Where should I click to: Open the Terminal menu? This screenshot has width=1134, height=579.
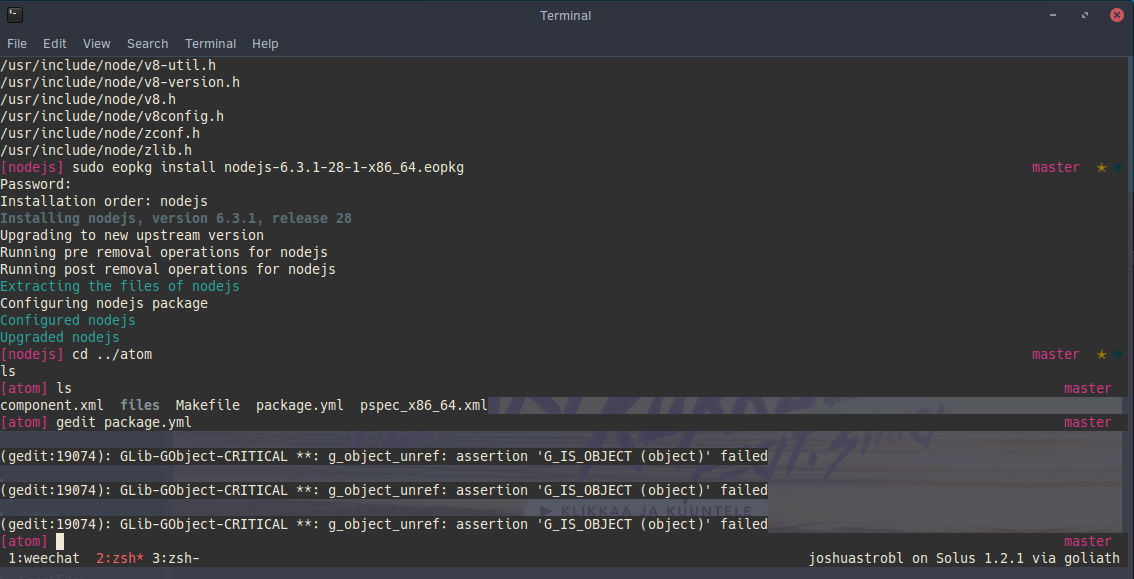click(210, 43)
